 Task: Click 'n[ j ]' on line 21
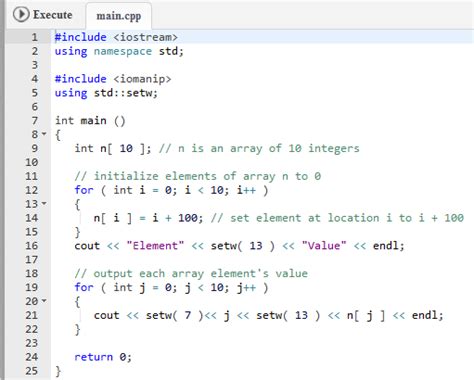point(366,315)
